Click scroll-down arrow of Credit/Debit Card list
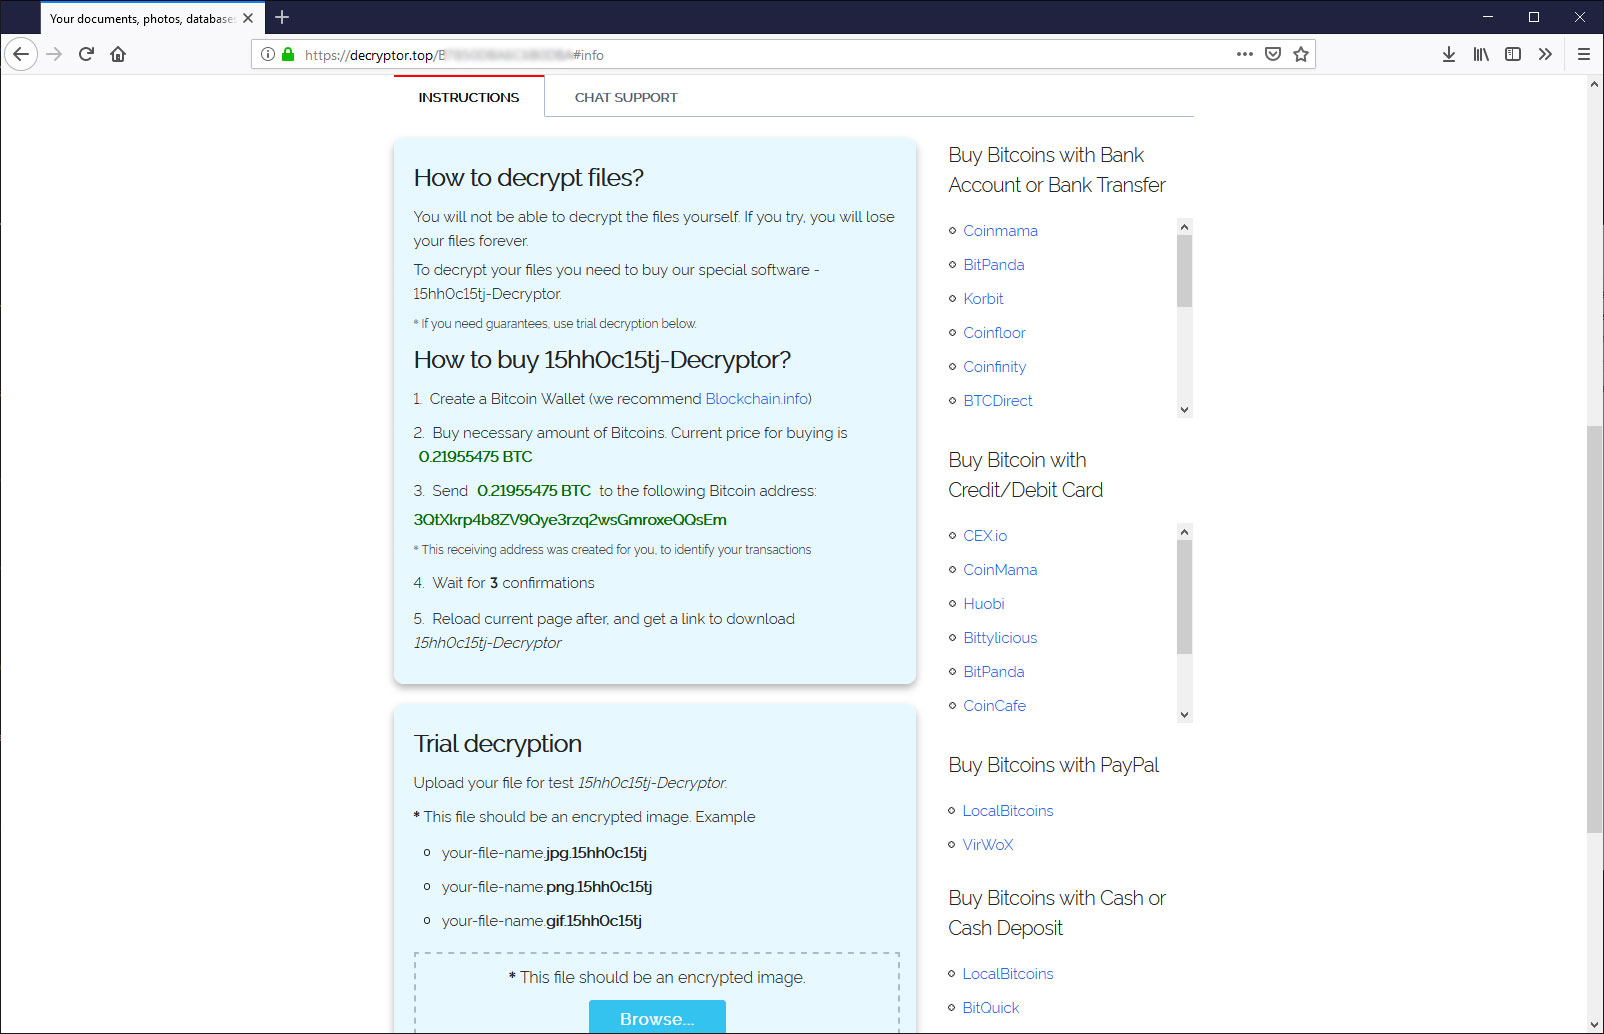Image resolution: width=1604 pixels, height=1034 pixels. click(x=1184, y=714)
